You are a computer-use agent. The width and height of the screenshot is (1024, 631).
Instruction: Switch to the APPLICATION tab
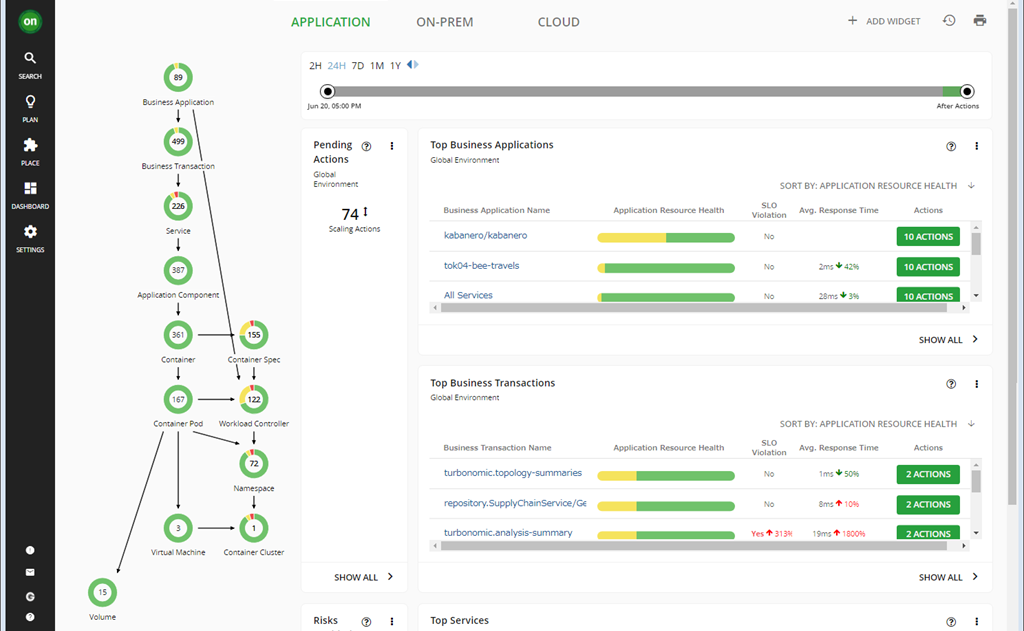click(330, 22)
